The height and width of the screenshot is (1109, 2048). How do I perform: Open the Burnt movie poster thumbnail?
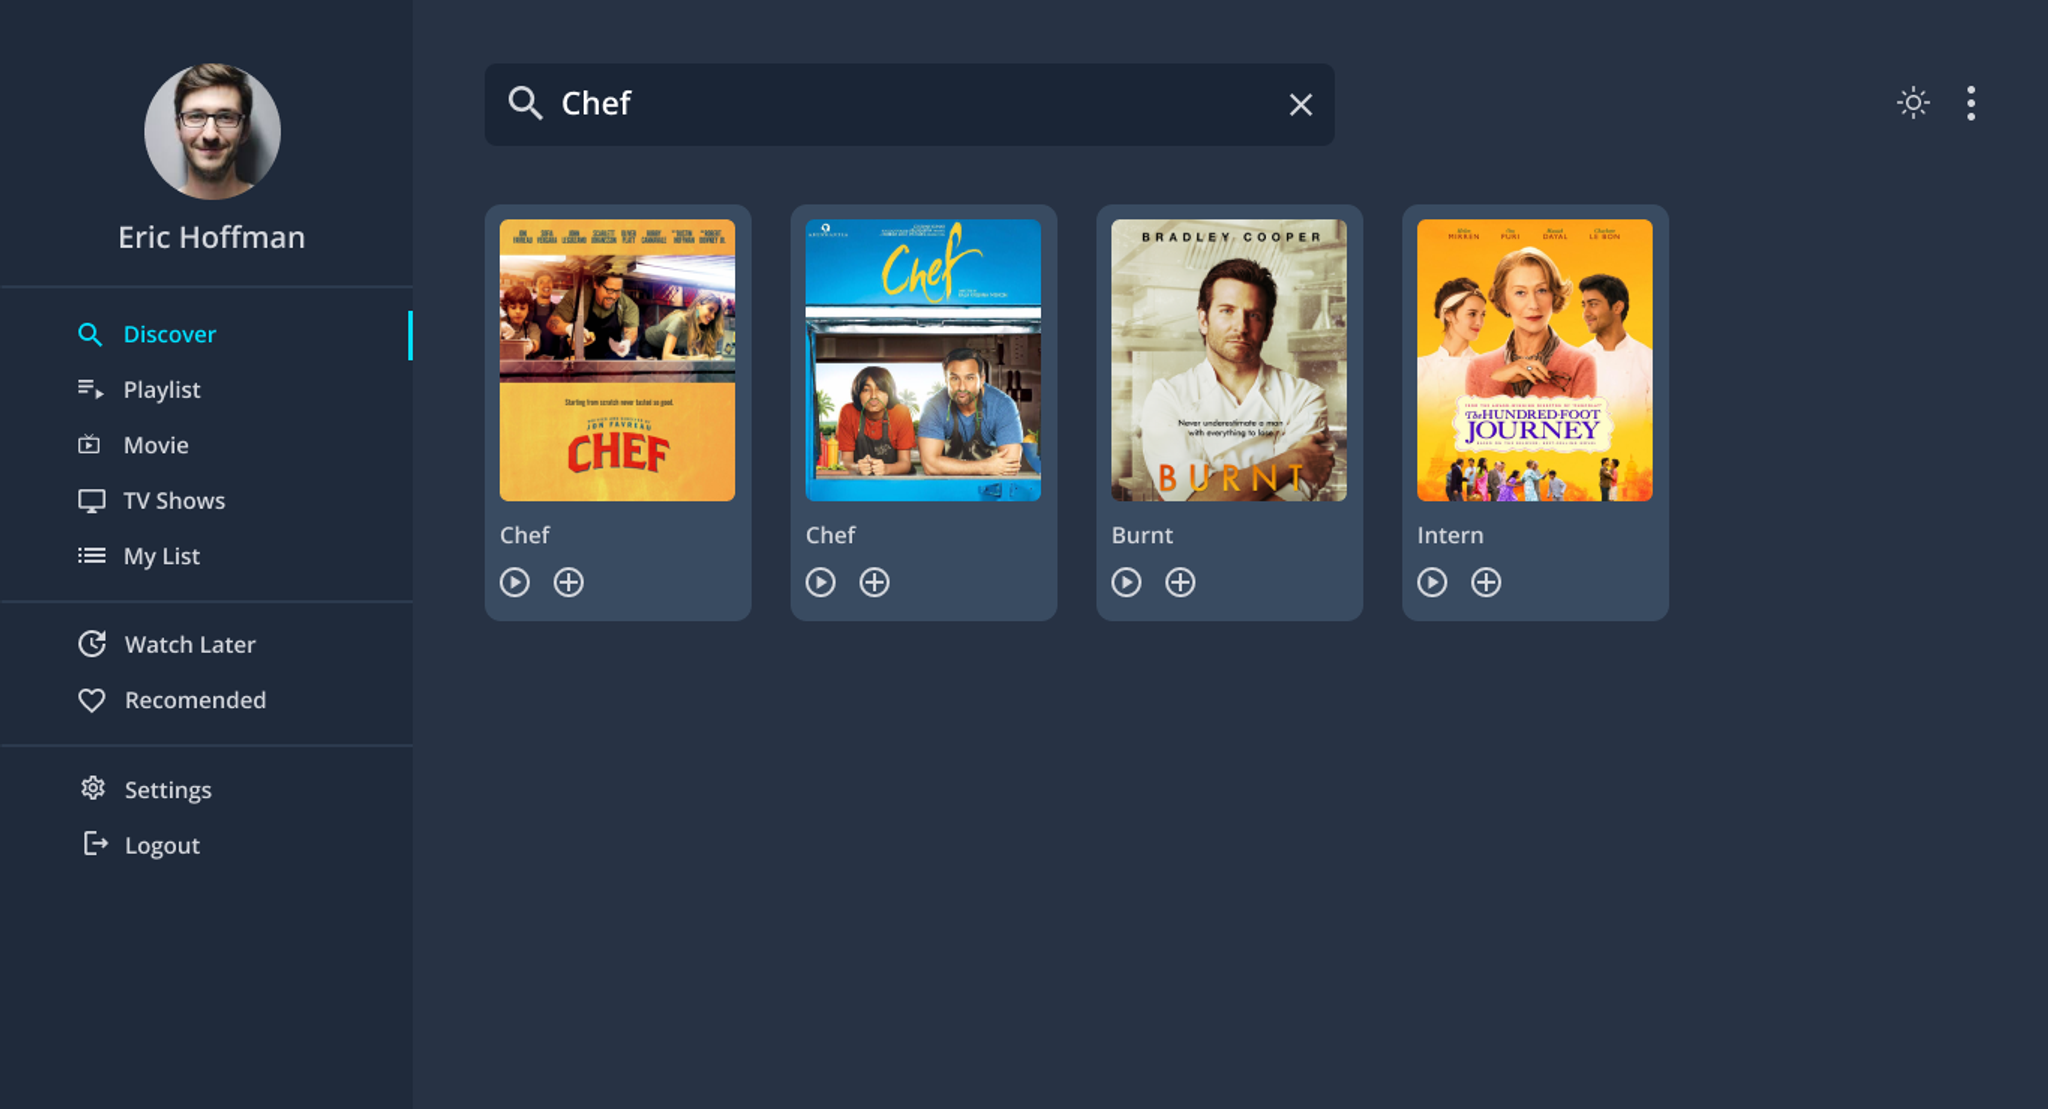point(1229,360)
